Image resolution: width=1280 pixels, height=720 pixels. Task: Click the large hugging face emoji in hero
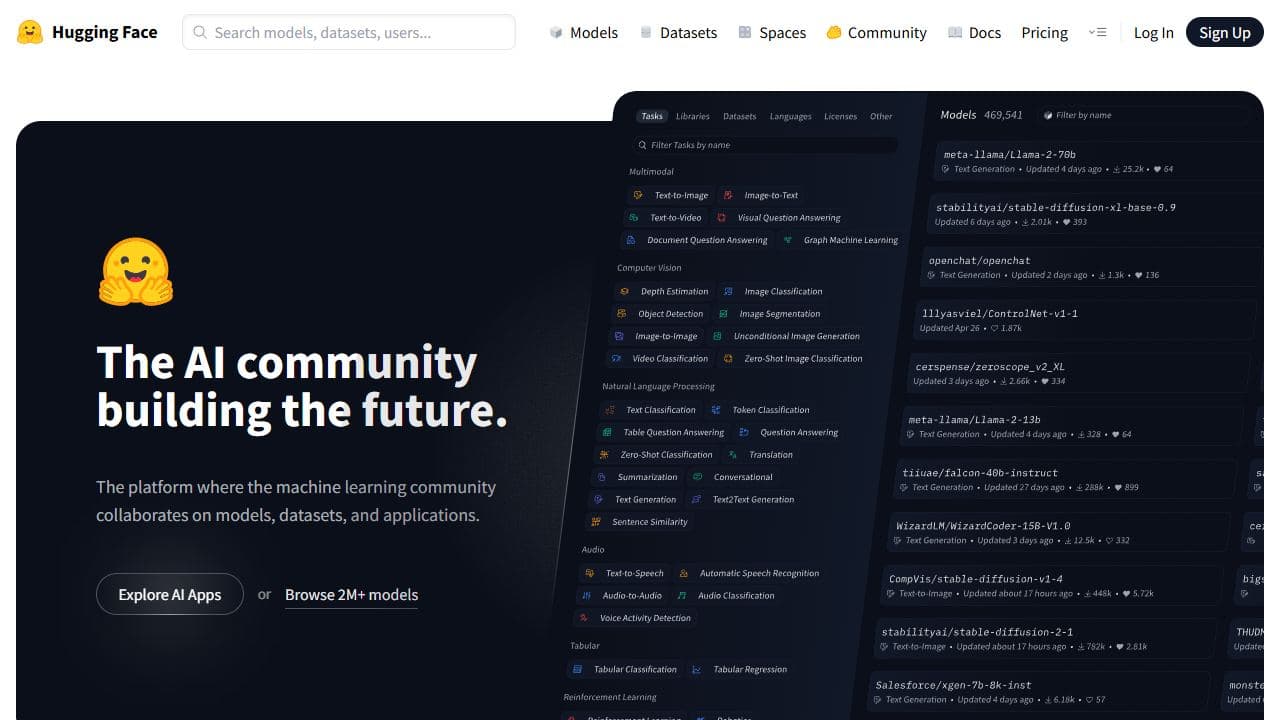pyautogui.click(x=136, y=272)
